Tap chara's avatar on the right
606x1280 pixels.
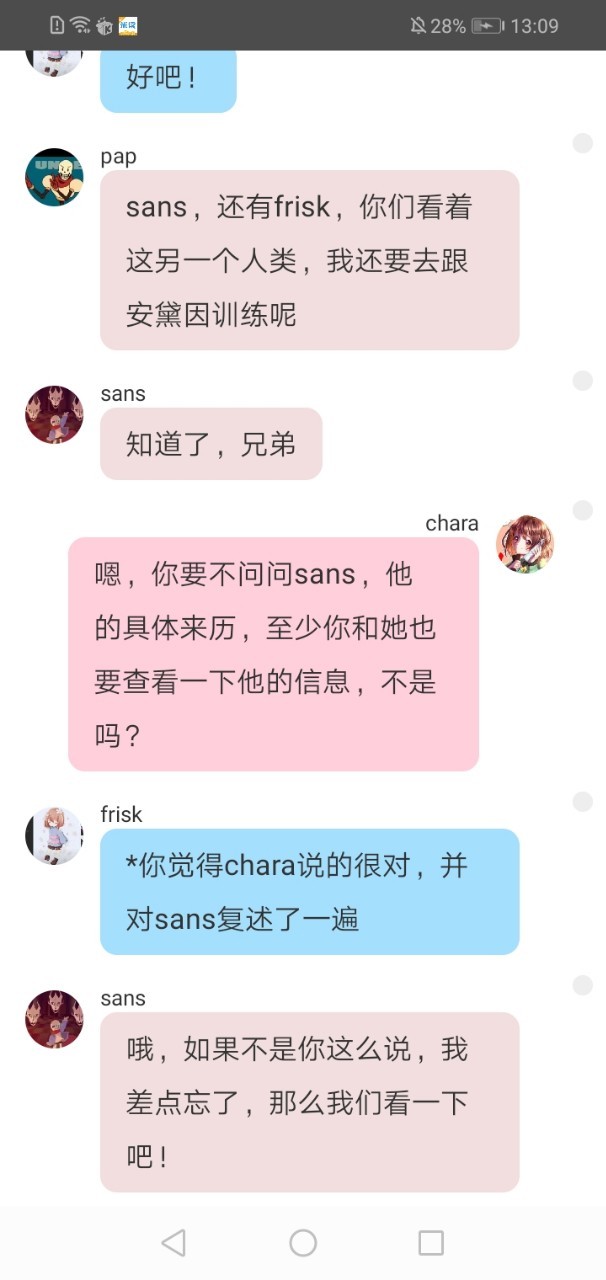pos(525,544)
